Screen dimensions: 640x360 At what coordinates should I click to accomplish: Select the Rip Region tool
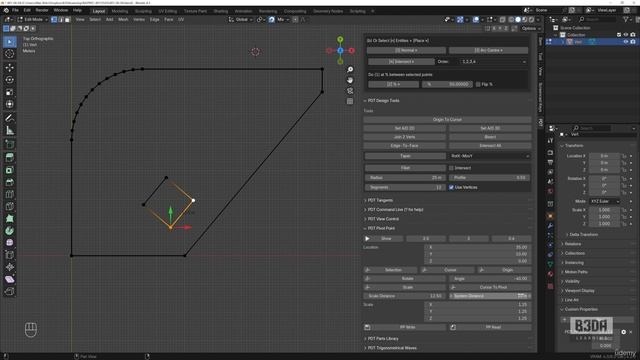pyautogui.click(x=9, y=291)
